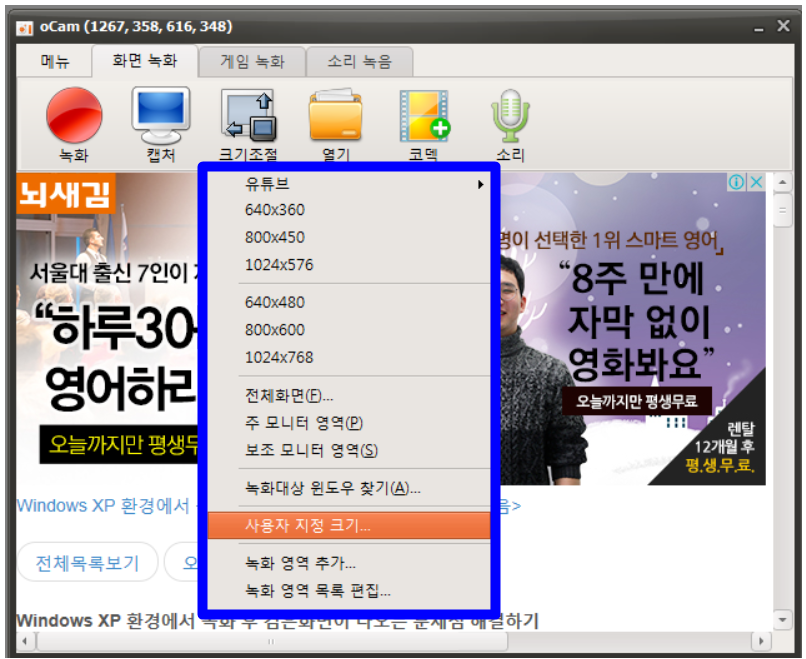Switch to the 화면 녹화 tab

click(x=145, y=61)
